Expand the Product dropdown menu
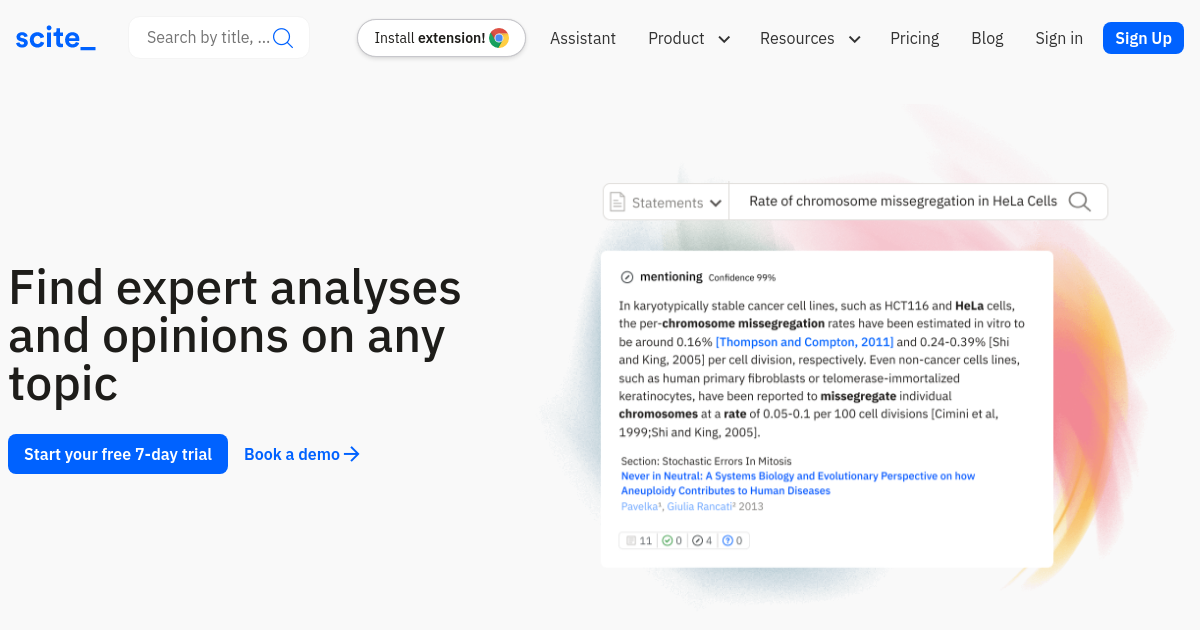The height and width of the screenshot is (630, 1200). click(688, 38)
